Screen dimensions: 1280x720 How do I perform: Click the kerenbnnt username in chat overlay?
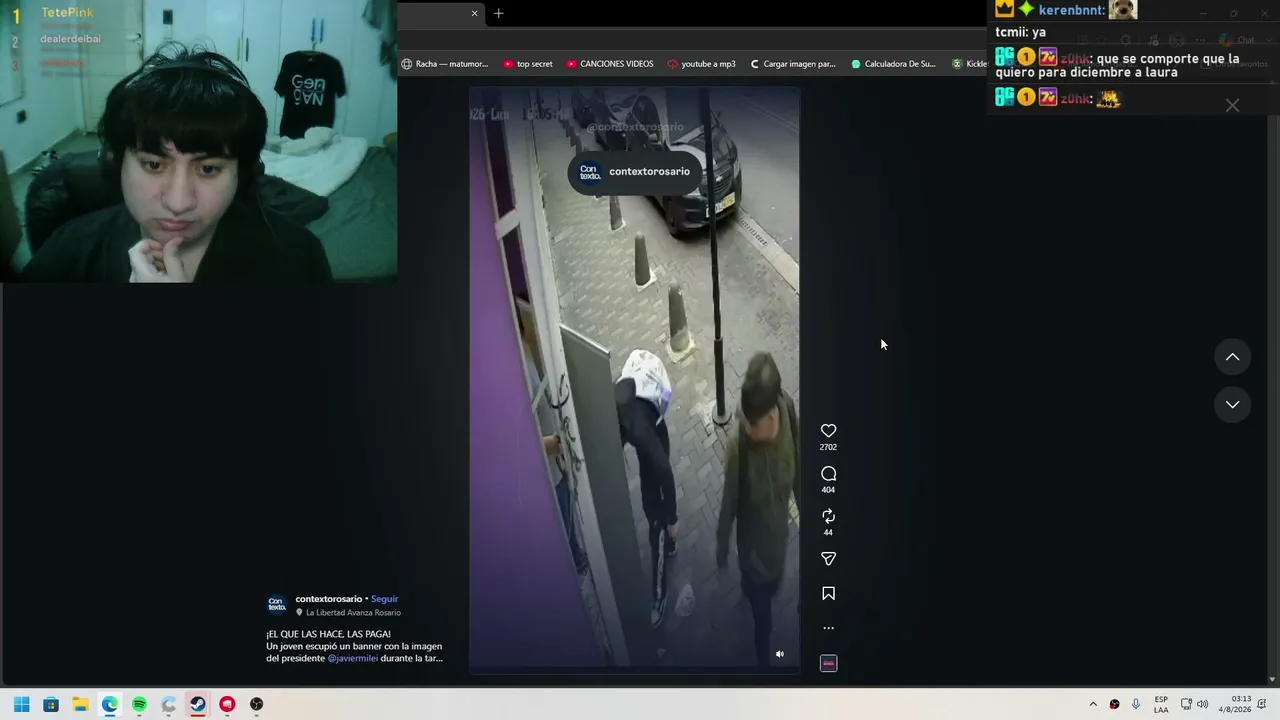point(1071,10)
